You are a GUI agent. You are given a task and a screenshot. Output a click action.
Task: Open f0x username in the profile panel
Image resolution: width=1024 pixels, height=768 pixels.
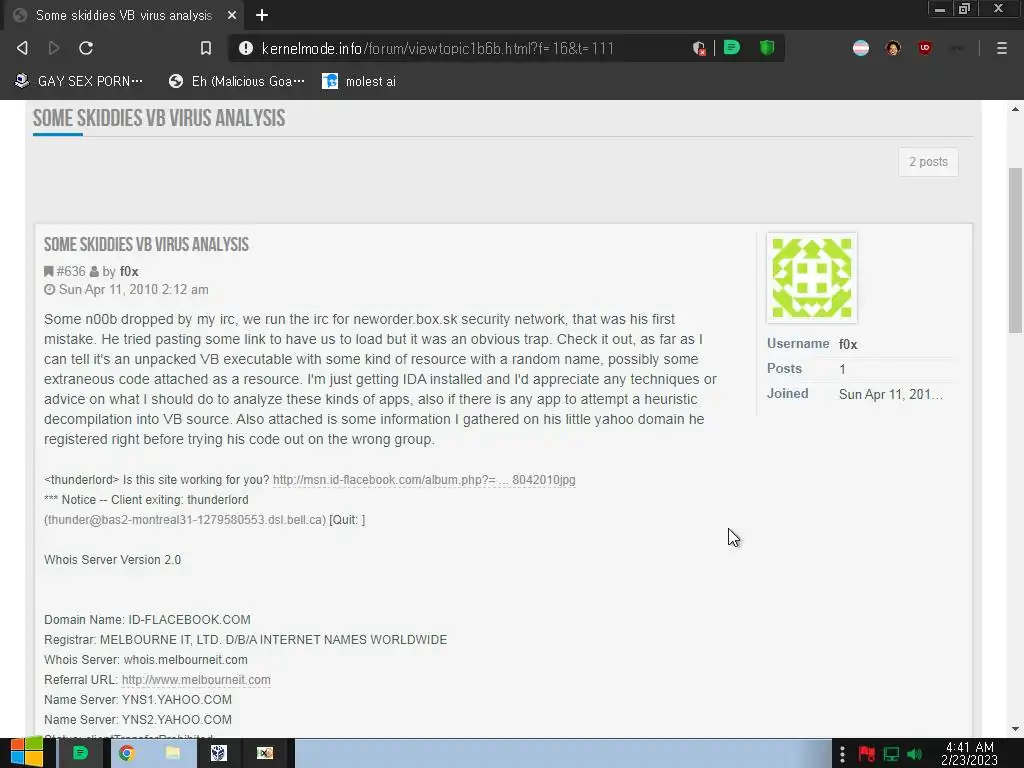click(848, 344)
